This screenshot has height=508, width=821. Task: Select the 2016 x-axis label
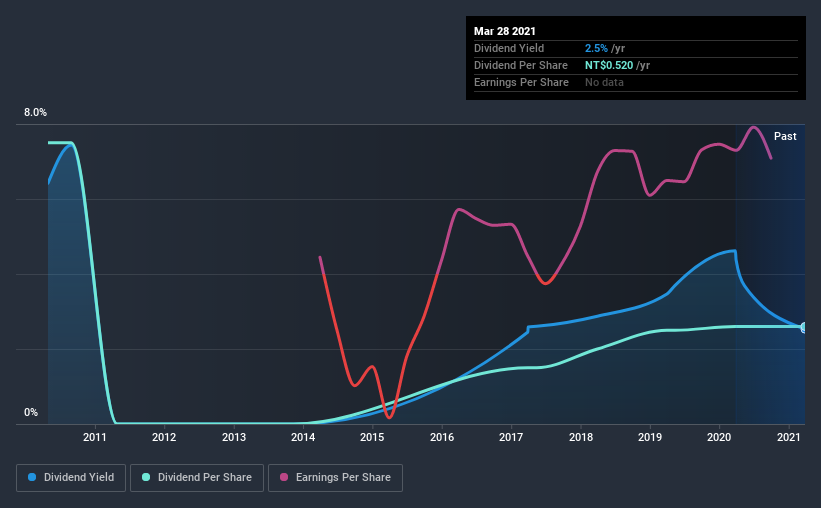coord(442,437)
